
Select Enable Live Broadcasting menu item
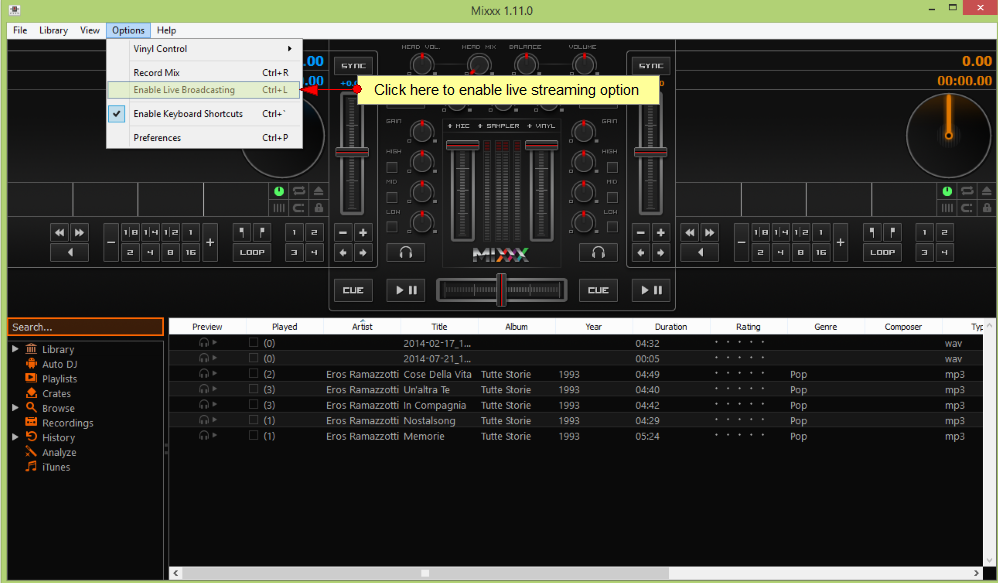click(204, 90)
